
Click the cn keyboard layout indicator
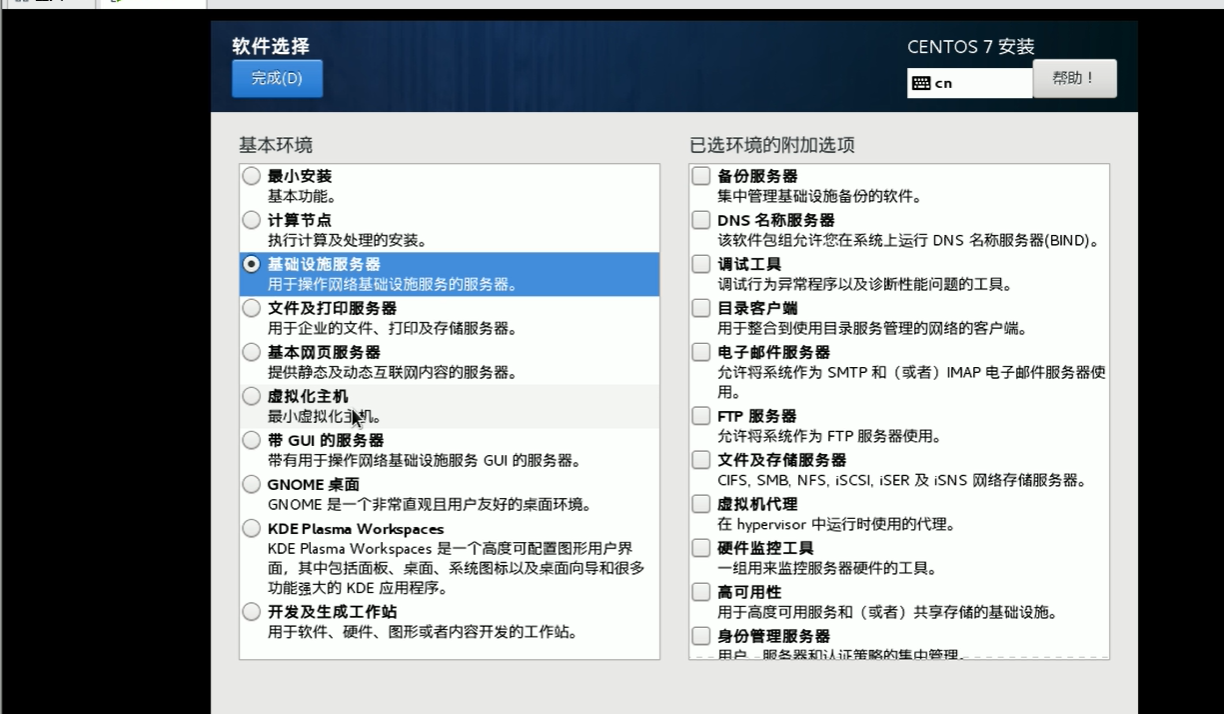[x=970, y=83]
